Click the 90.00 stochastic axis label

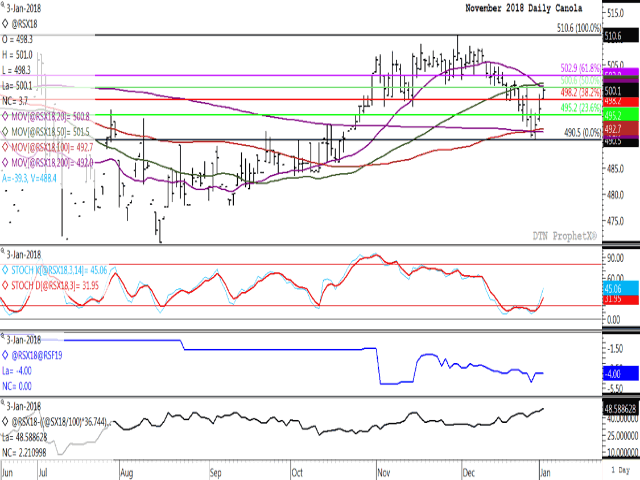(x=616, y=258)
